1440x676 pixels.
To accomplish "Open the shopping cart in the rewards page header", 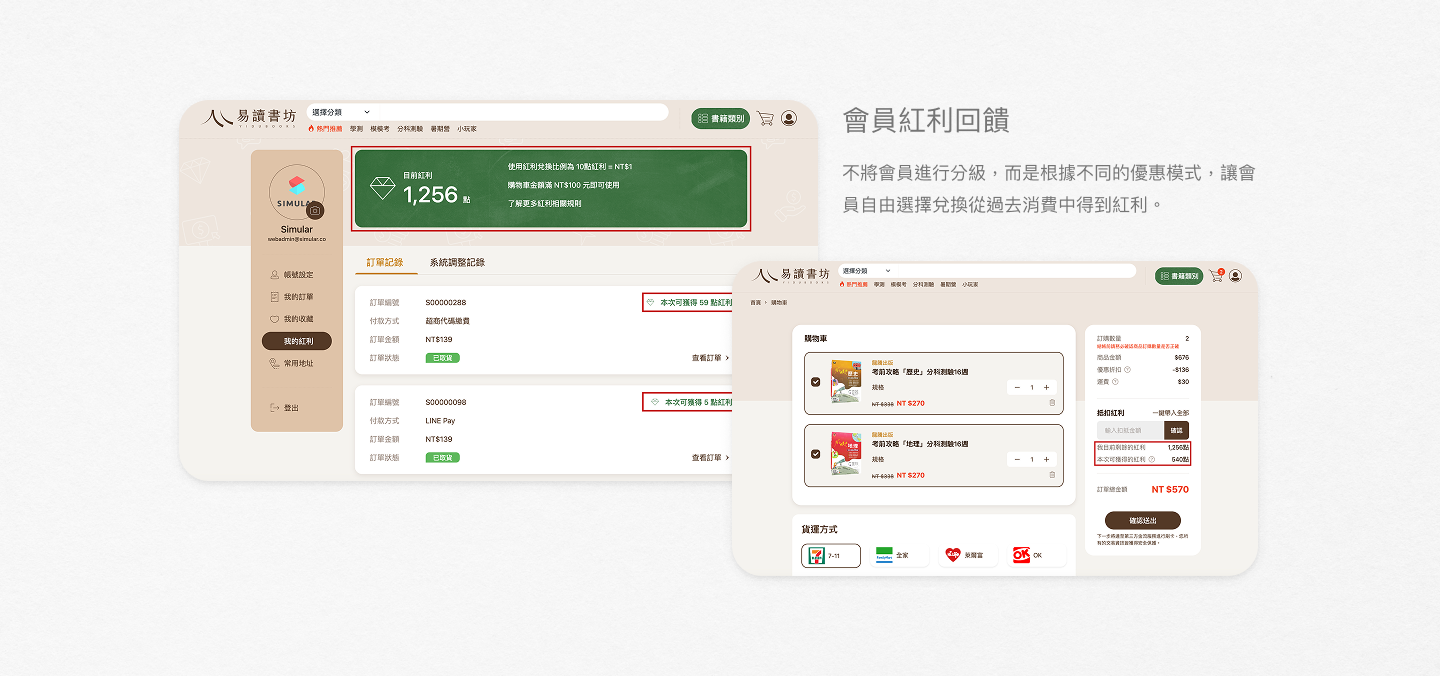I will point(765,118).
